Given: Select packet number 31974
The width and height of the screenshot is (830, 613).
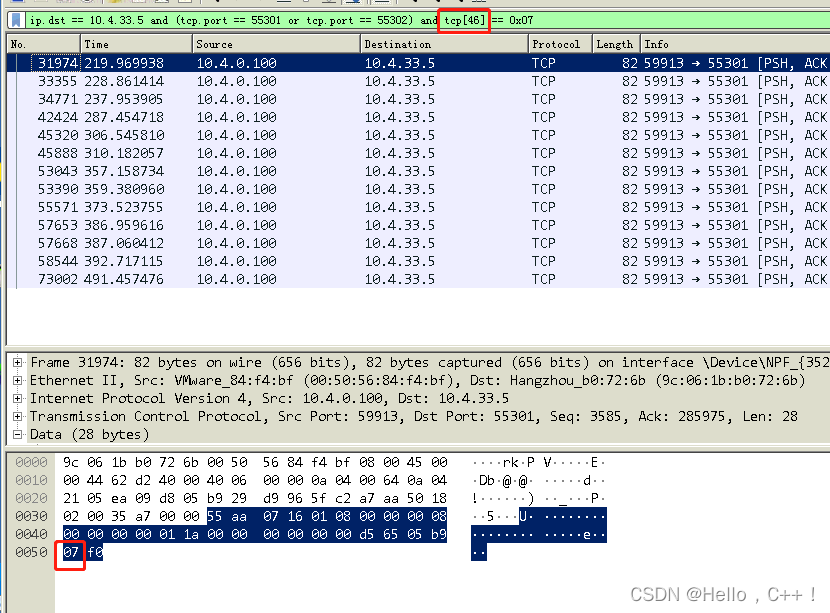Looking at the screenshot, I should tap(418, 63).
